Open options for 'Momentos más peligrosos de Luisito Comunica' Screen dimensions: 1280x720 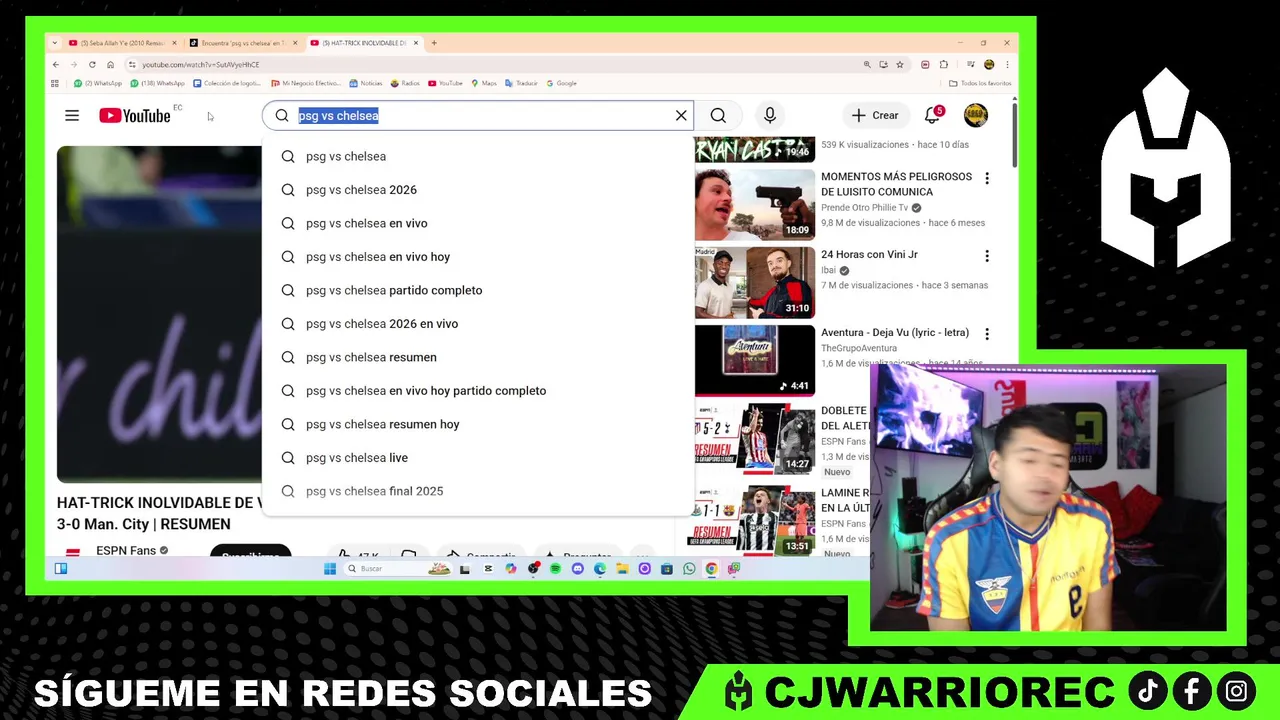(x=987, y=178)
